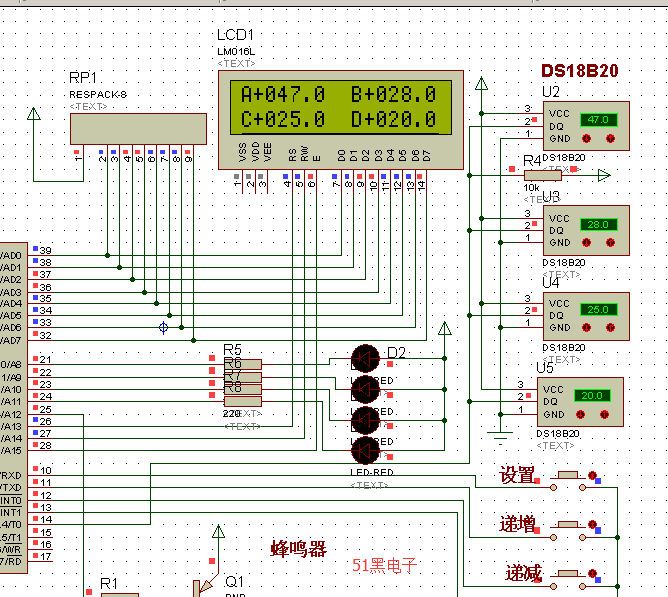Click the LCD reading A+047.0
This screenshot has height=597, width=668.
click(x=283, y=94)
